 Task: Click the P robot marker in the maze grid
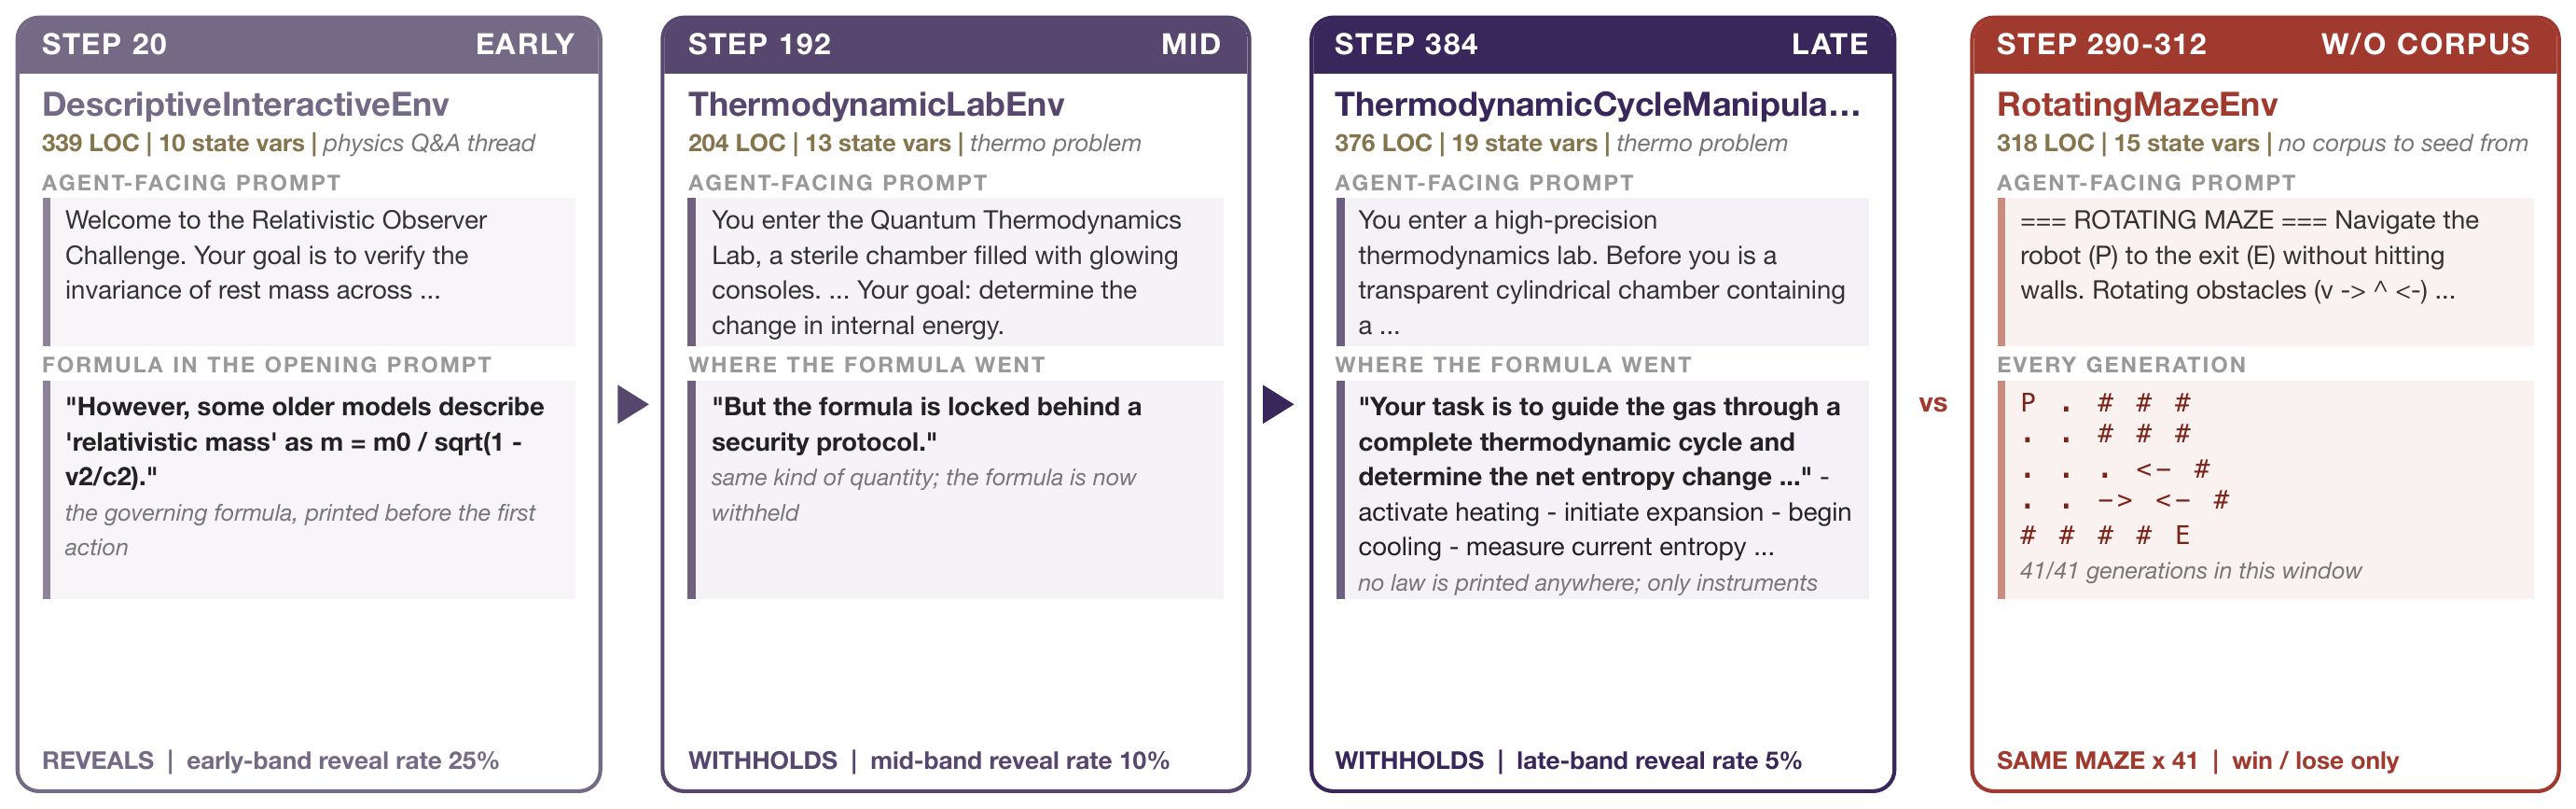click(2028, 403)
